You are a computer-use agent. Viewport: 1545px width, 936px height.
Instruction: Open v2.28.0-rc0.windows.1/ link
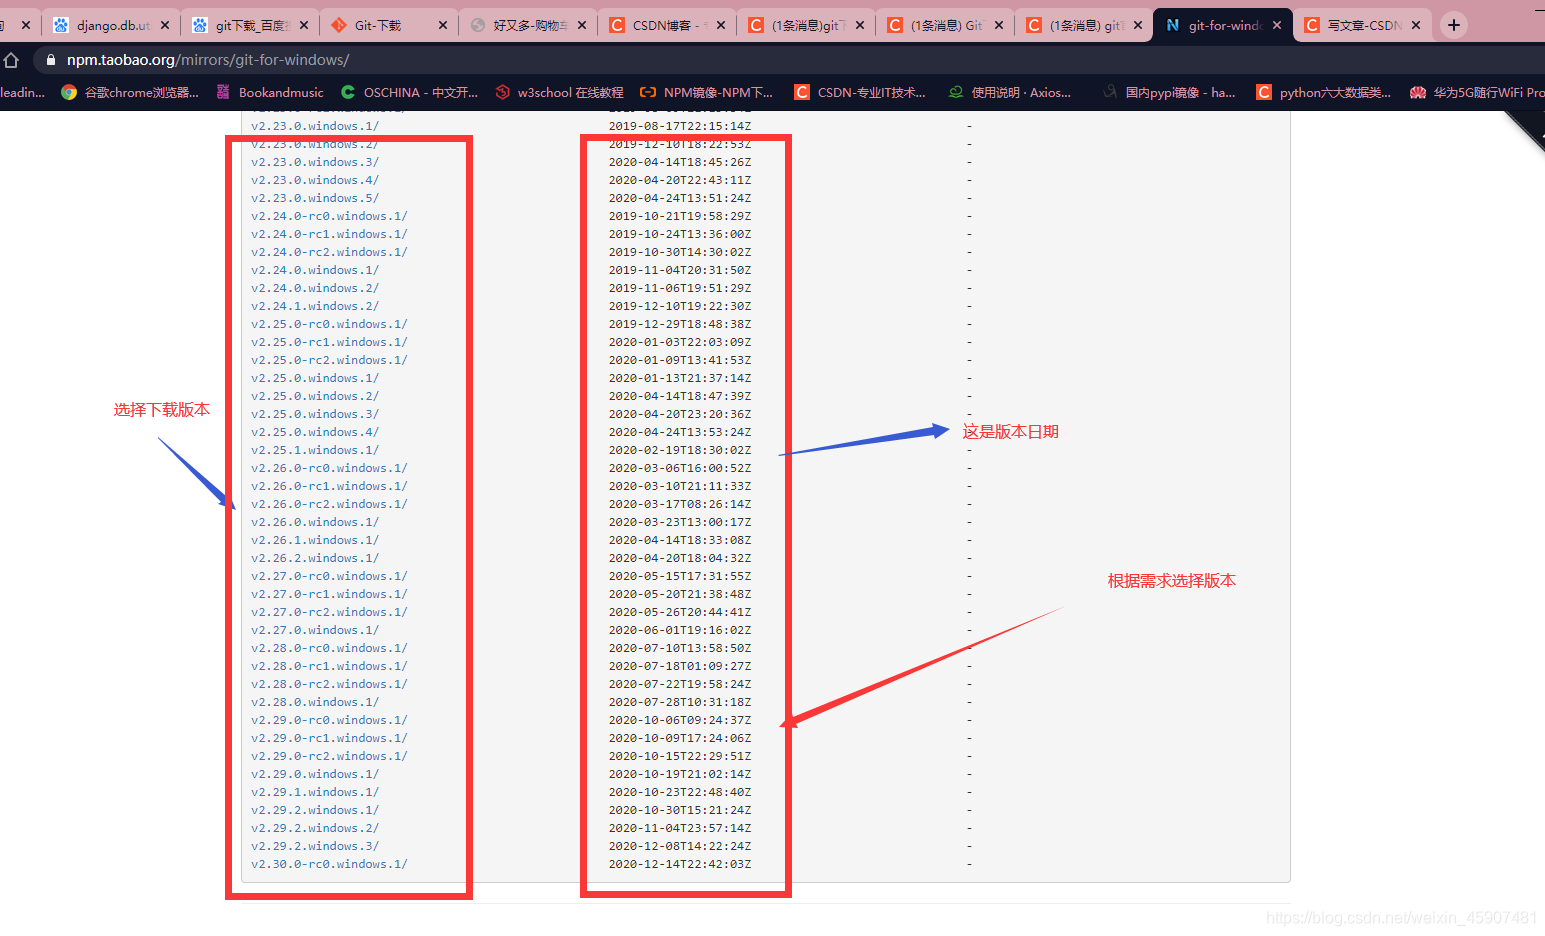(329, 648)
